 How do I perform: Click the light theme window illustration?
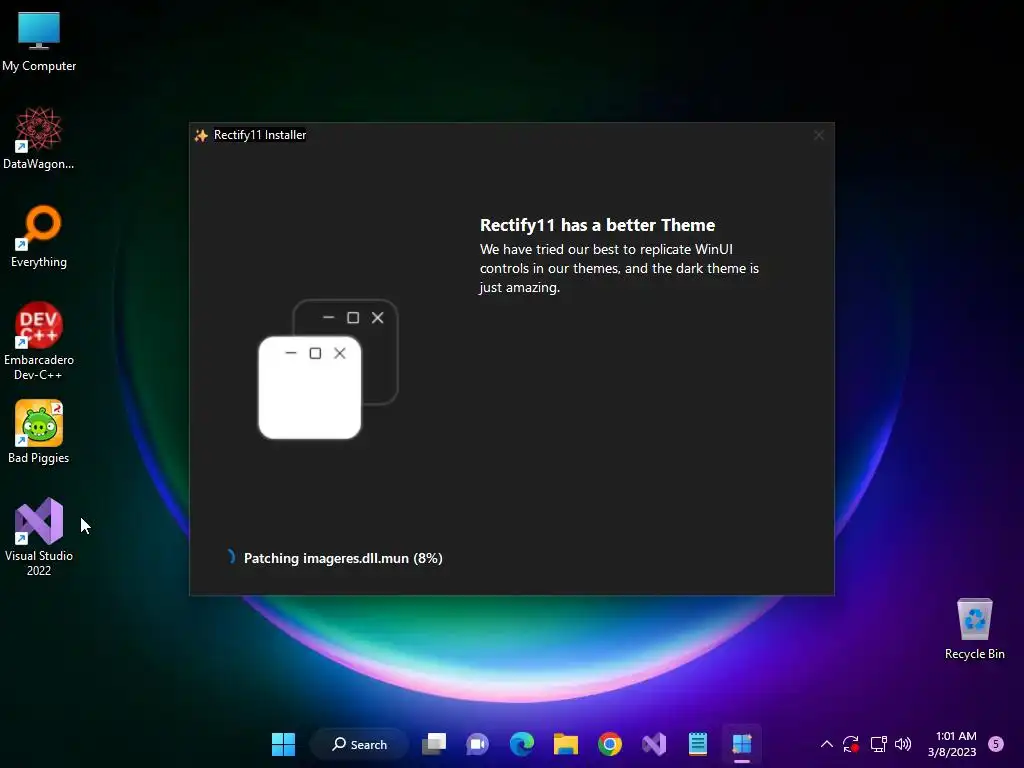[x=310, y=387]
